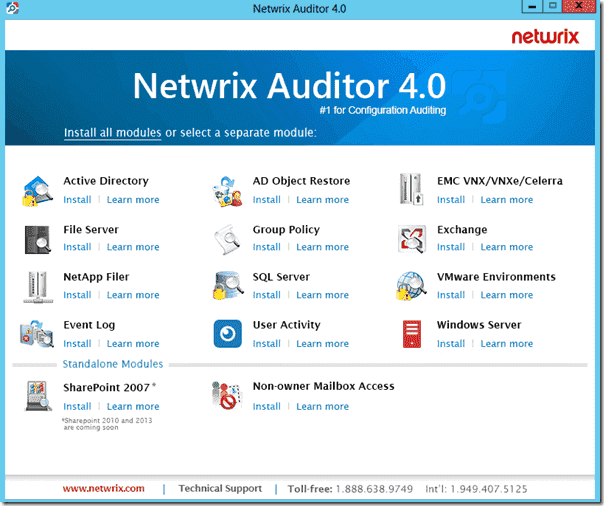The height and width of the screenshot is (506, 604).
Task: Click the Group Policy scroll icon
Action: pyautogui.click(x=227, y=240)
